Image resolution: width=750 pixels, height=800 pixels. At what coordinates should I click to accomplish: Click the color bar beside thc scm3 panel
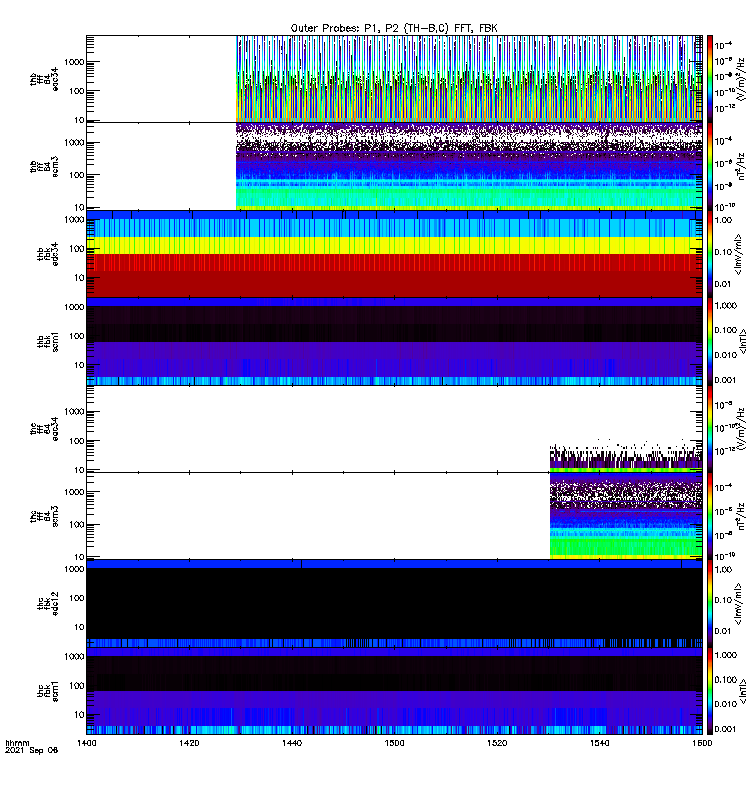(x=709, y=516)
